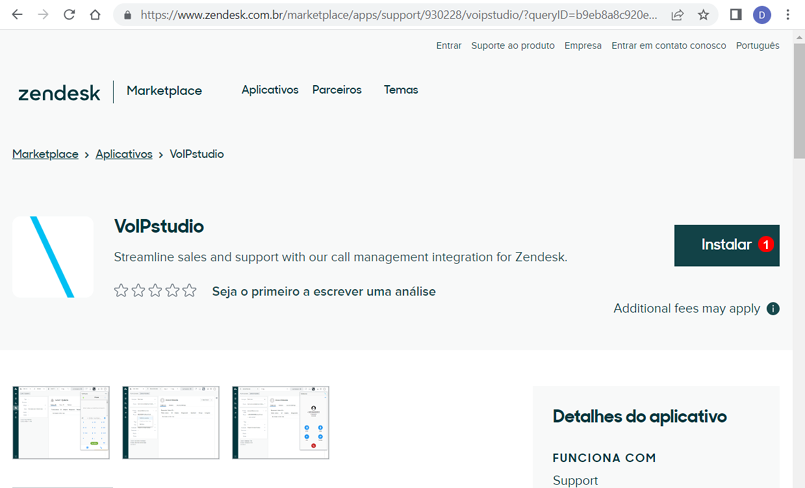The image size is (805, 488).
Task: Go back with the browser back arrow
Action: [17, 15]
